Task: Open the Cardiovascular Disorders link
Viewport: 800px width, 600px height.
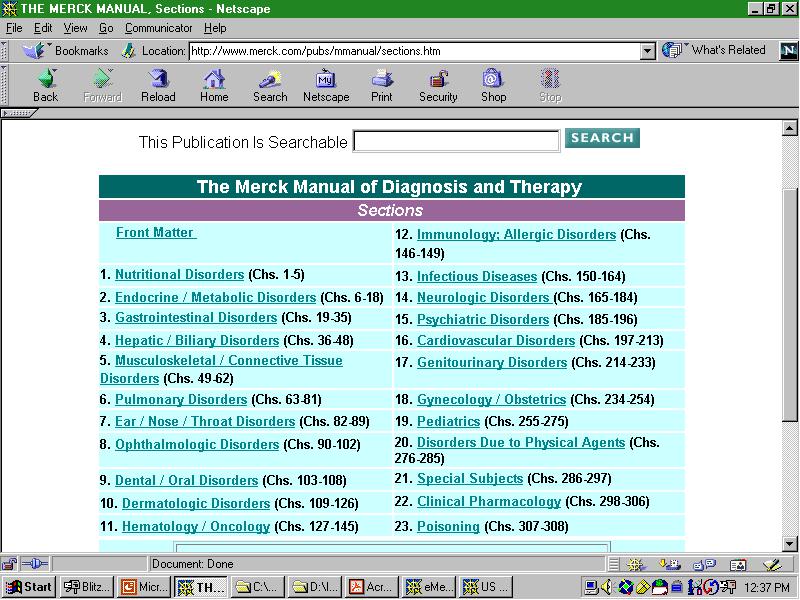Action: [496, 340]
